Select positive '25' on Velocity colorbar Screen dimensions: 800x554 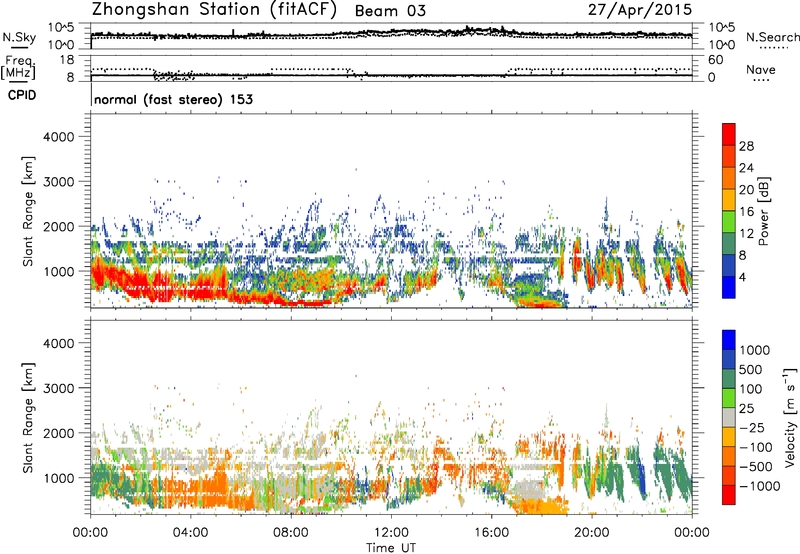(747, 408)
